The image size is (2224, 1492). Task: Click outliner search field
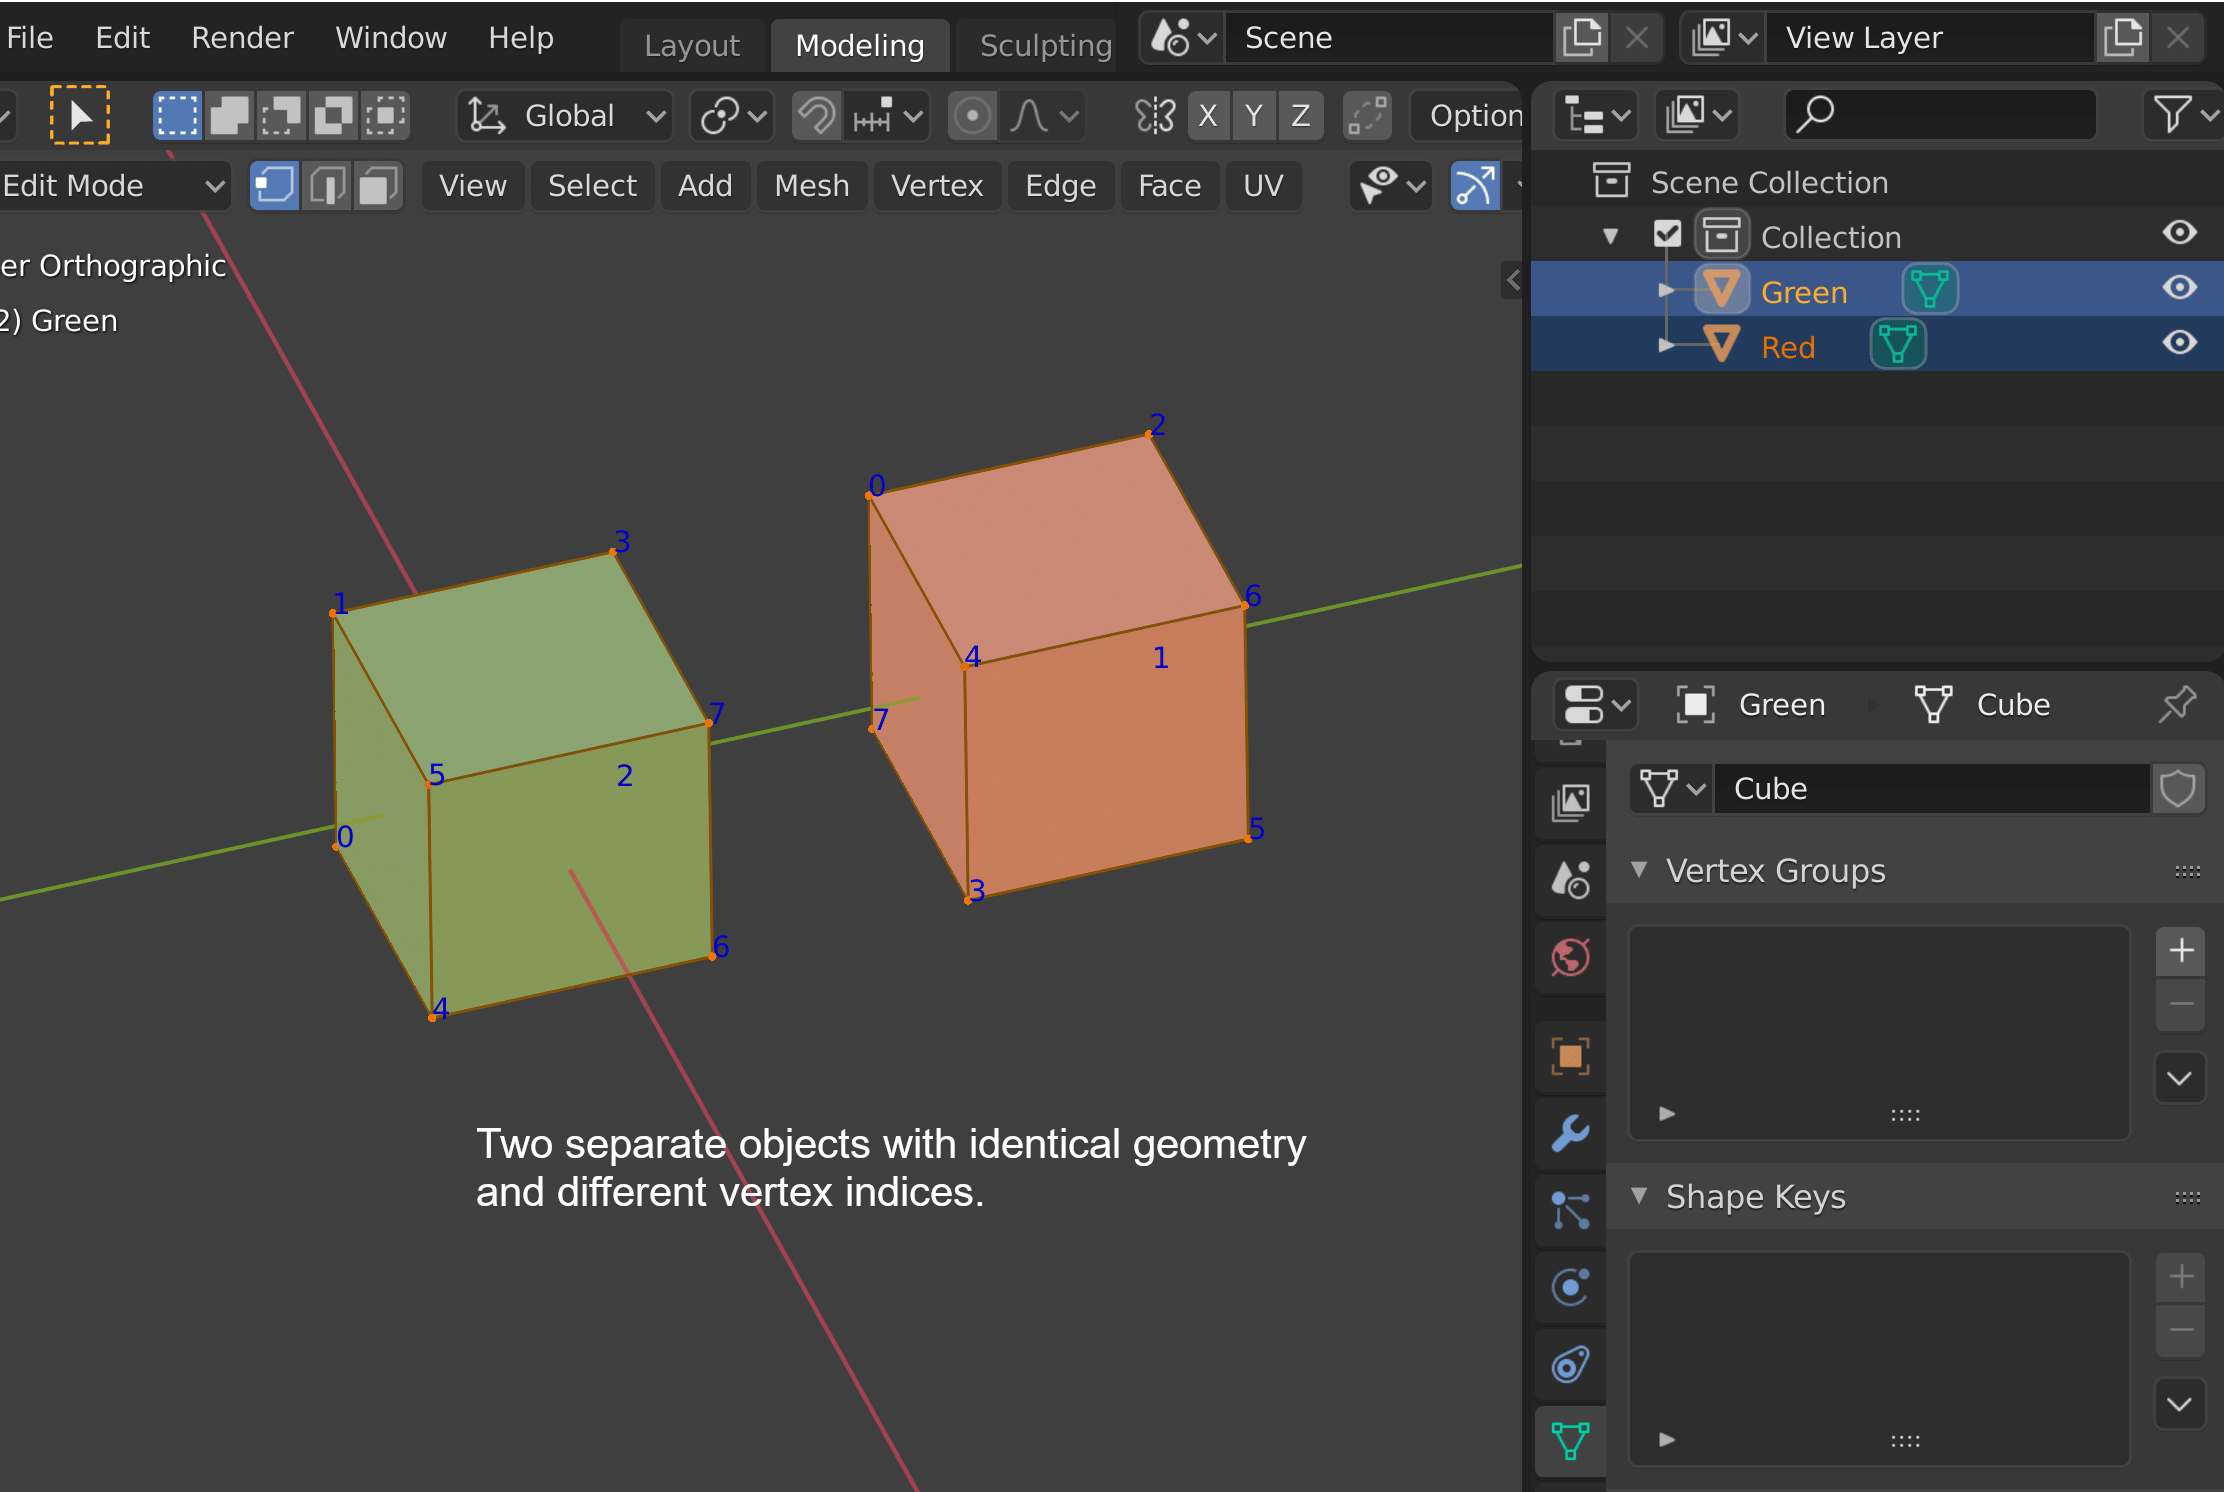pos(1941,115)
